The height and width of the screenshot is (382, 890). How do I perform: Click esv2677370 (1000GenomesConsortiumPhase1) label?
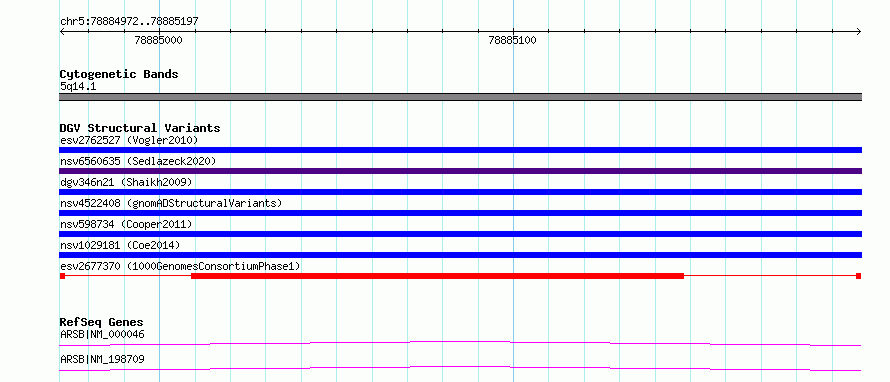(x=180, y=266)
